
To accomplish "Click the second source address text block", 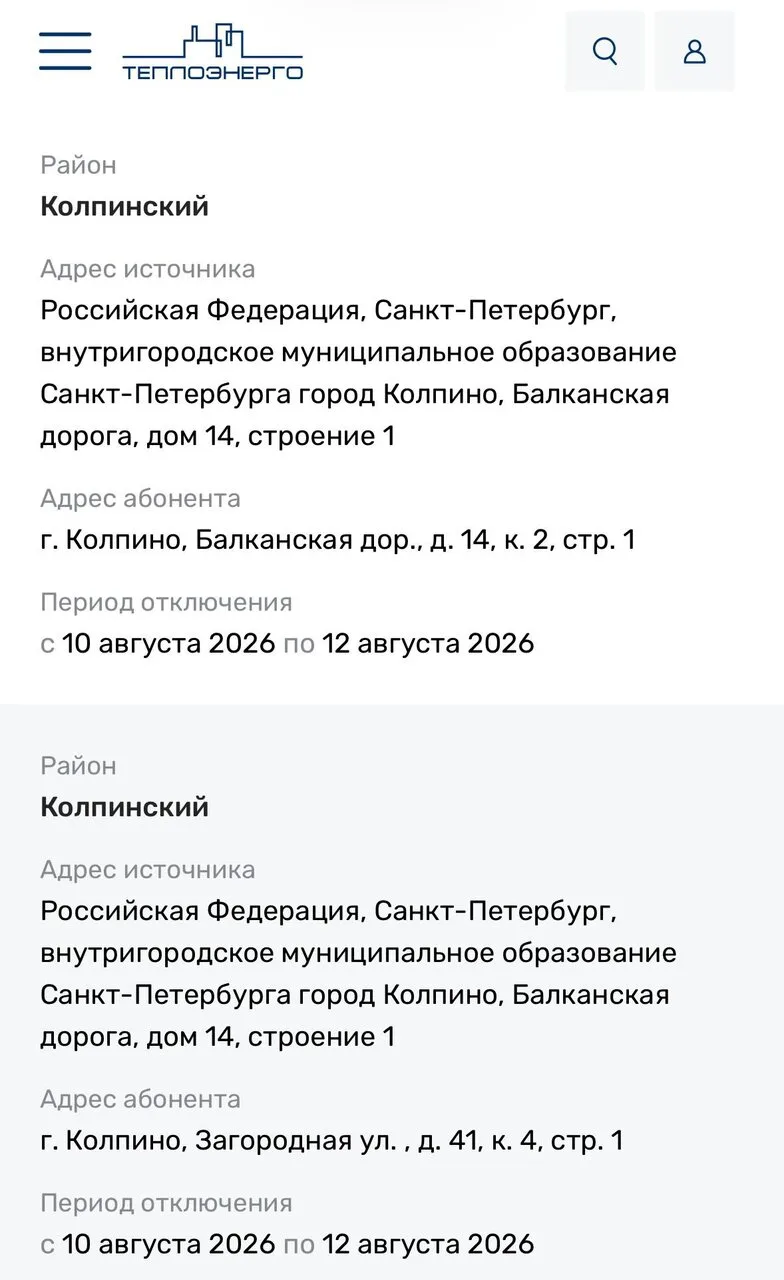I will tap(358, 974).
